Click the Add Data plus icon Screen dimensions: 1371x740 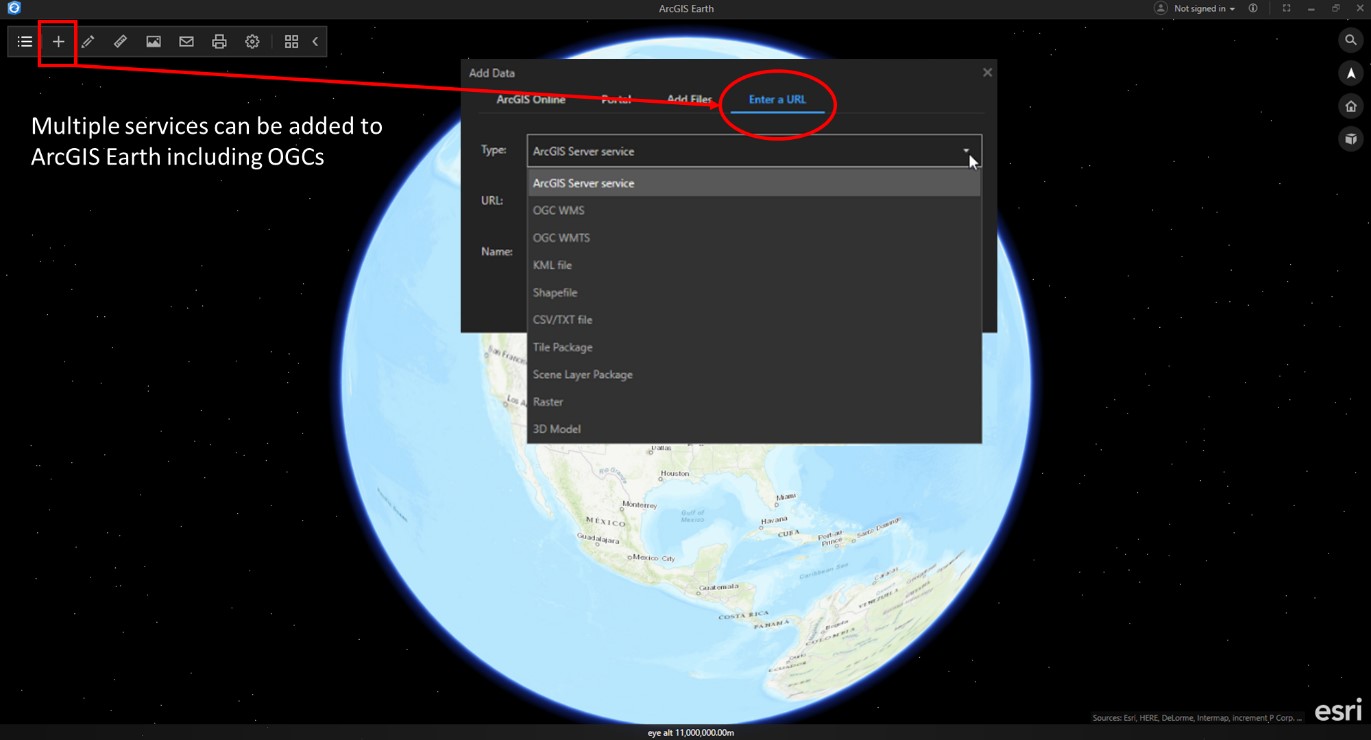(58, 42)
